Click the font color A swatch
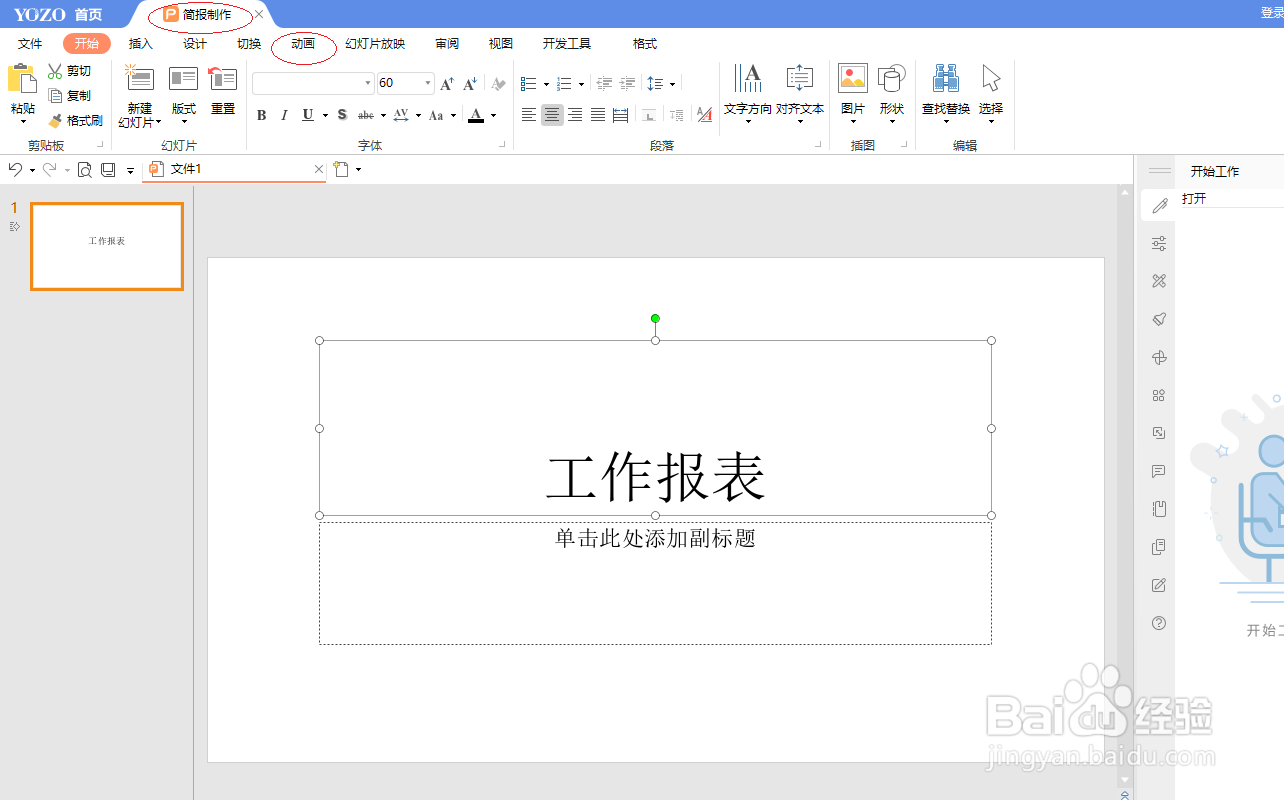 (476, 115)
